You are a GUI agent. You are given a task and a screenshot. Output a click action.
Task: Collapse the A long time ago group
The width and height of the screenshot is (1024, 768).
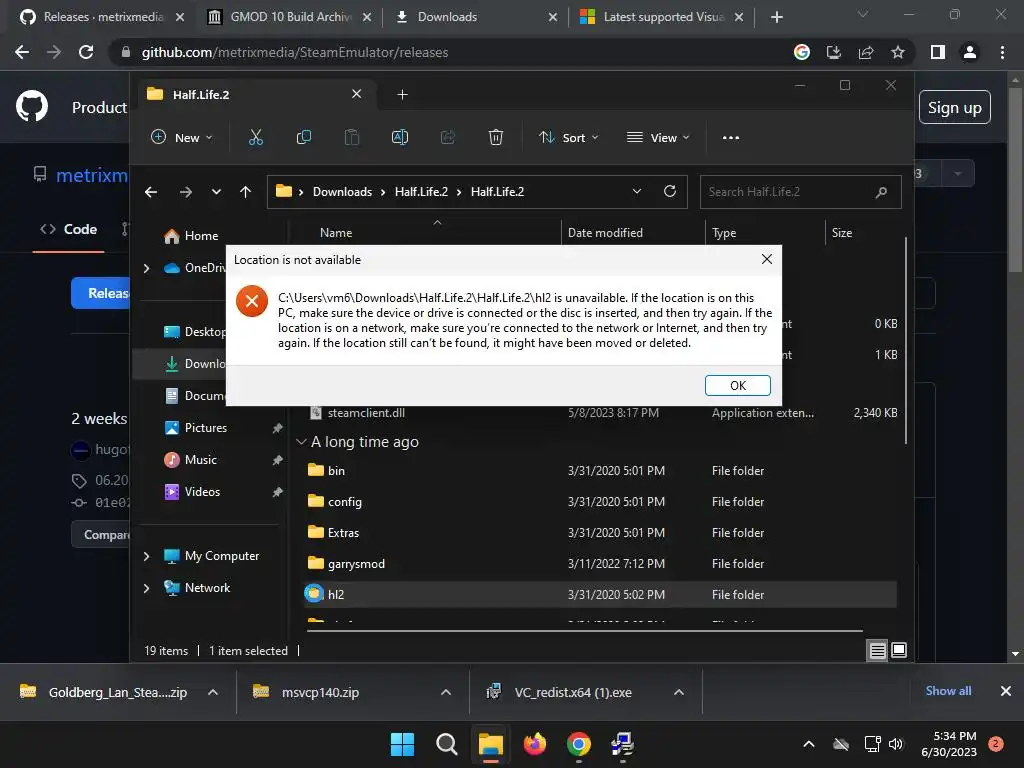point(301,442)
